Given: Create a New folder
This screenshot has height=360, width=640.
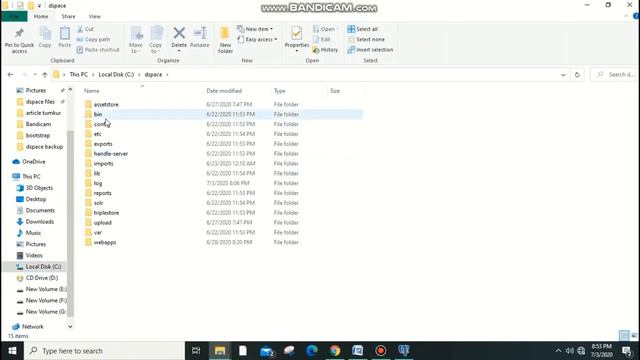Looking at the screenshot, I should click(x=225, y=40).
